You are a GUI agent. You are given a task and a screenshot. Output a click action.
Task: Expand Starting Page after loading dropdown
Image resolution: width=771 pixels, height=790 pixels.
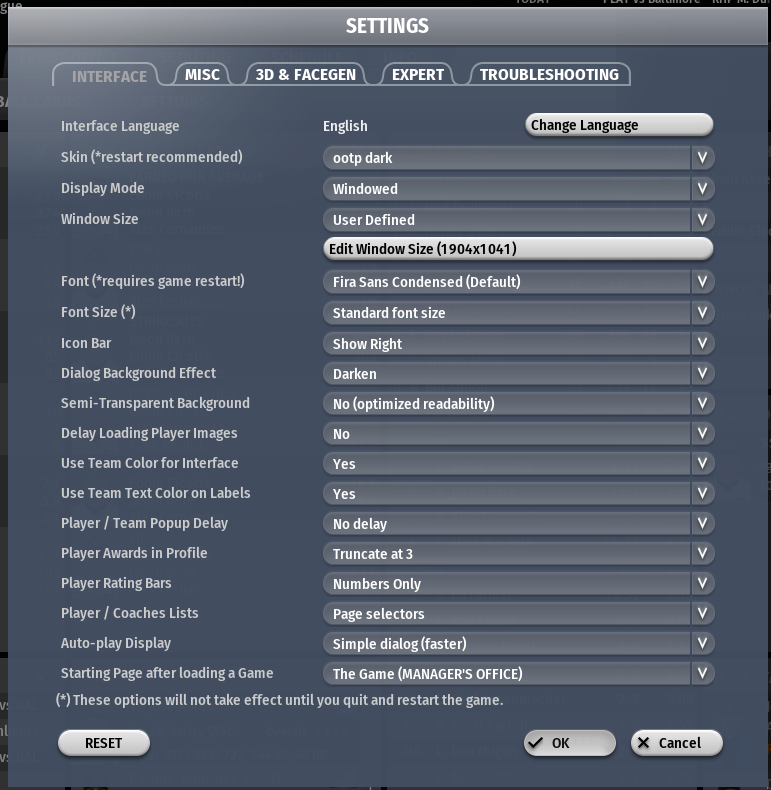coord(702,674)
